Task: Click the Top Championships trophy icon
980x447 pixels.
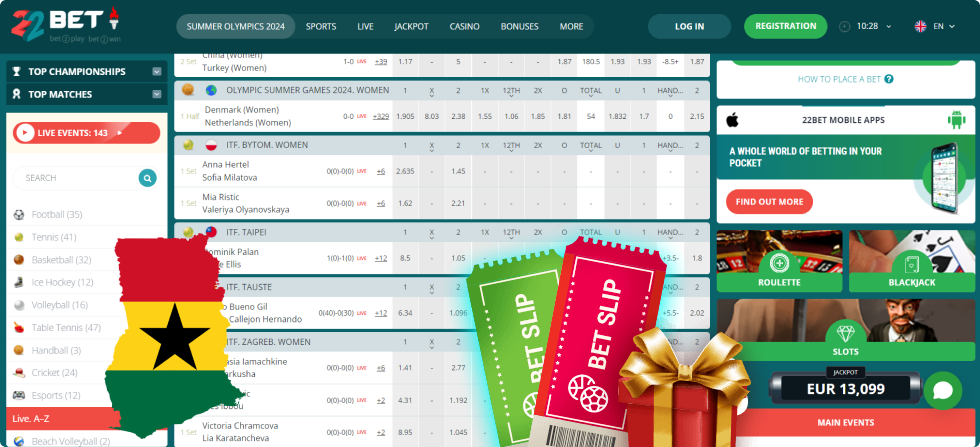Action: 17,71
